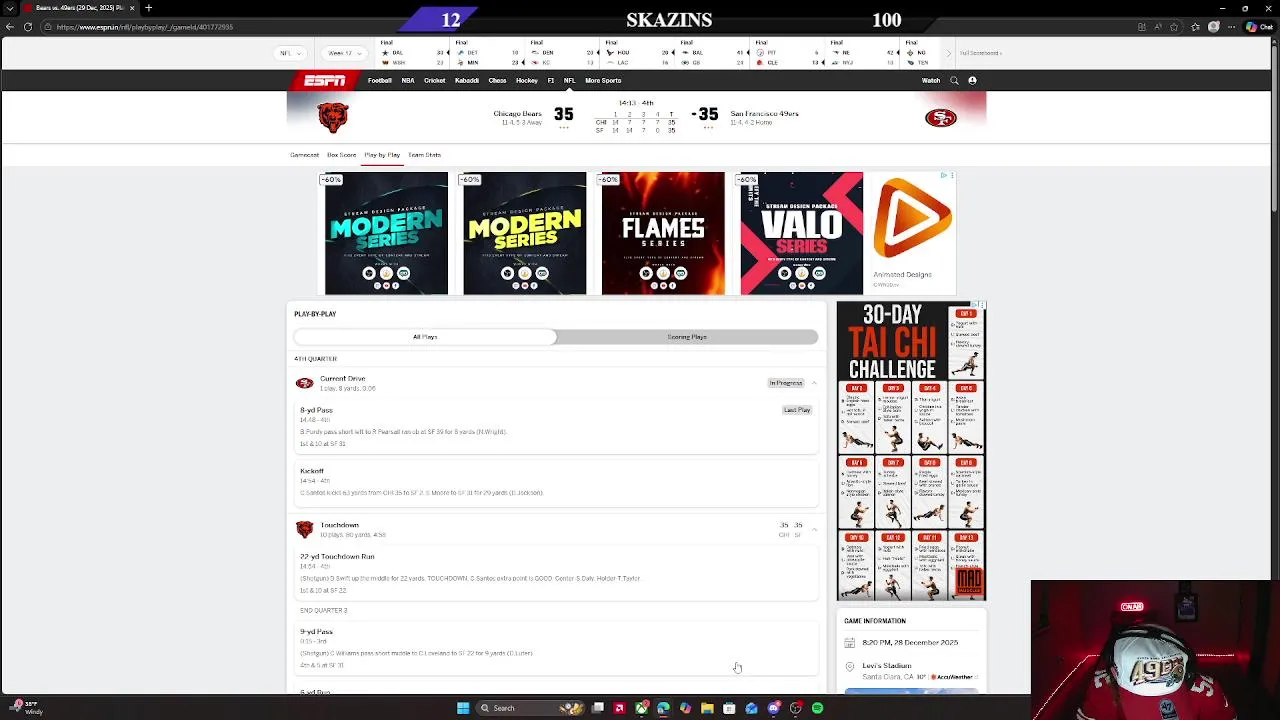Open Xbox app from the taskbar
The image size is (1280, 720).
coord(642,708)
